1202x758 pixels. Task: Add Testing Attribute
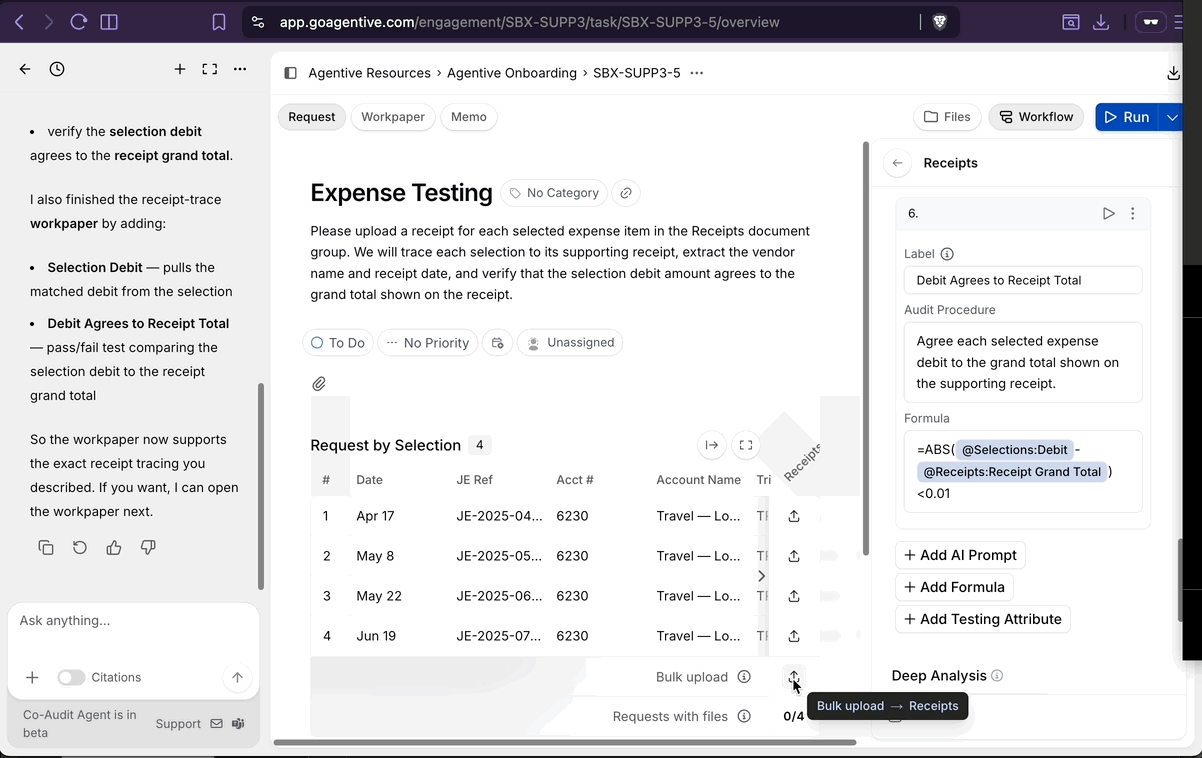tap(983, 619)
